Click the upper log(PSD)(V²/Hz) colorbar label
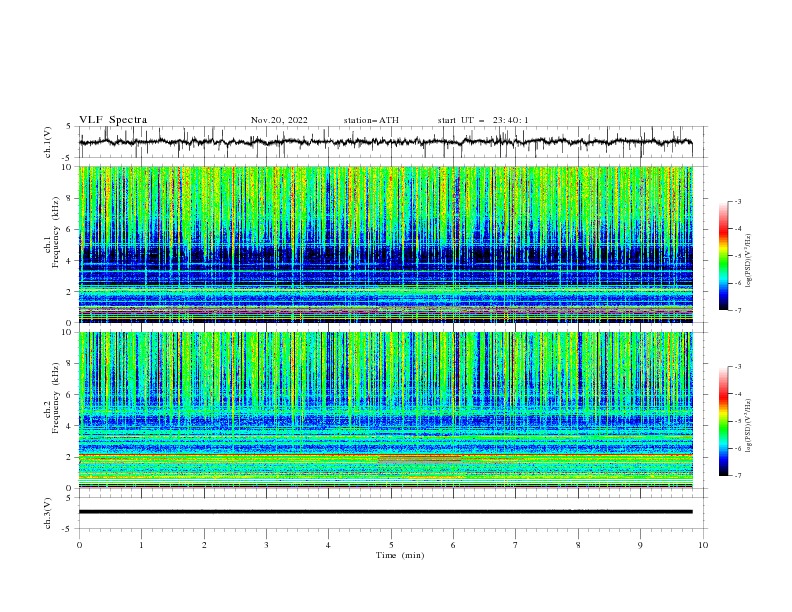The image size is (792, 612). (x=748, y=261)
